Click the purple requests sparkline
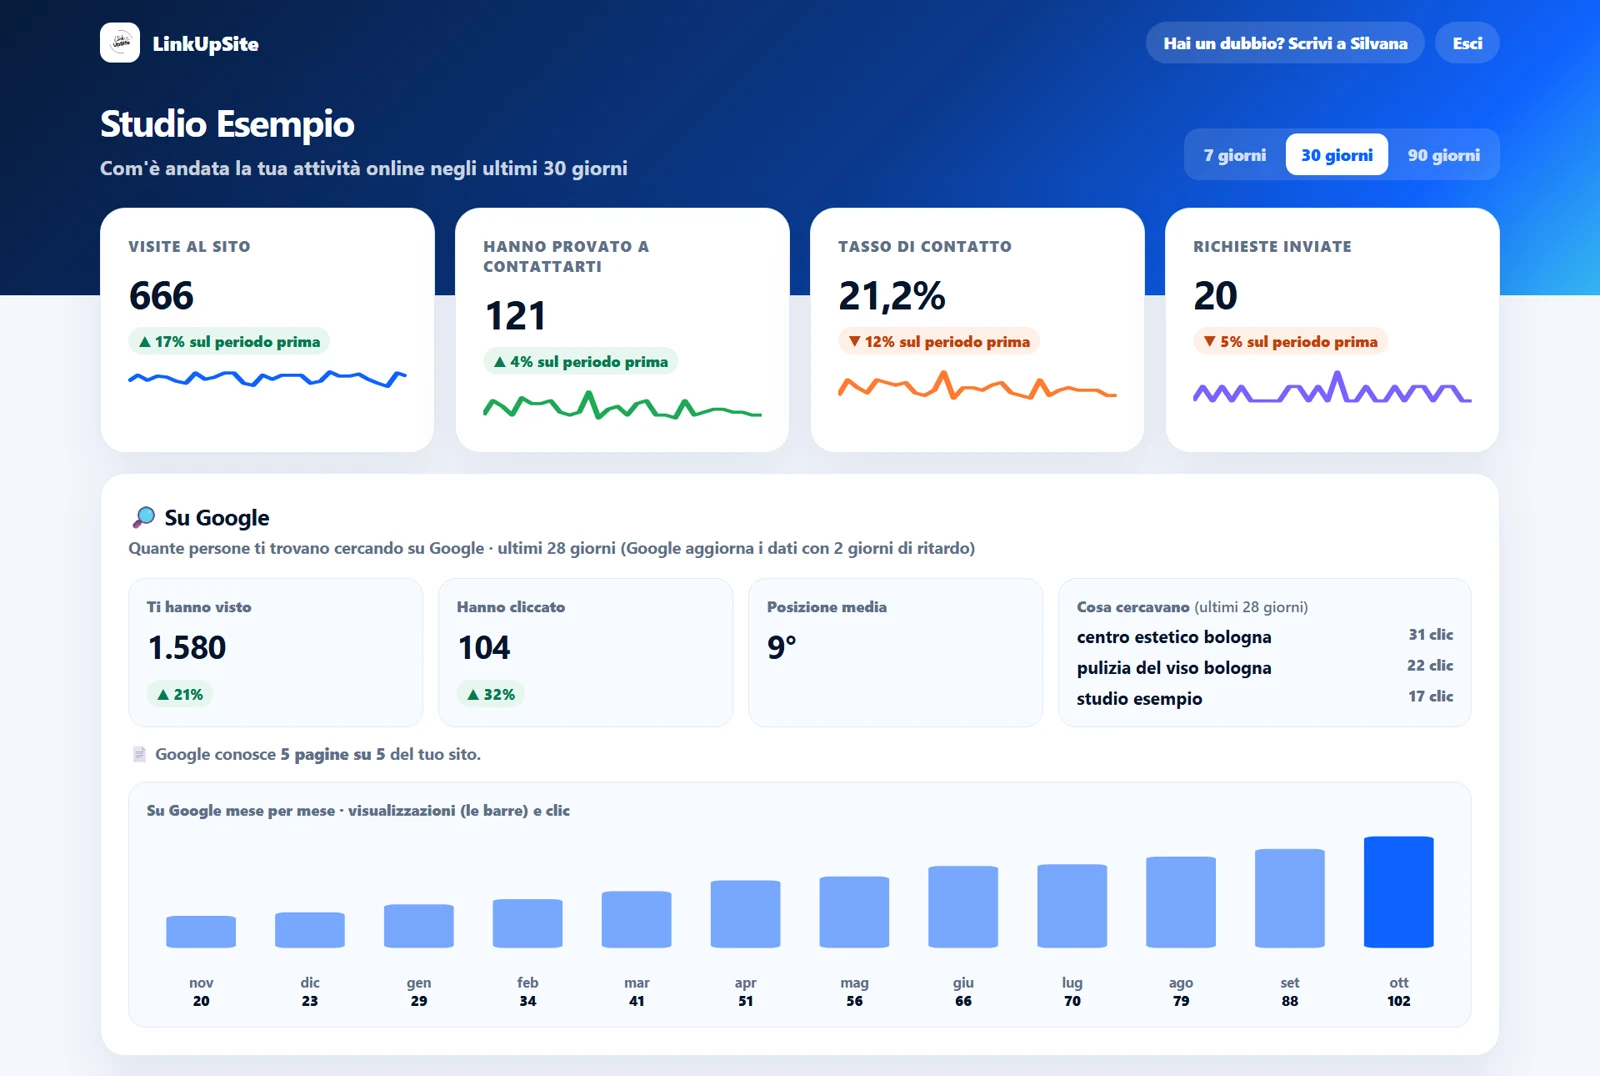 (1332, 388)
